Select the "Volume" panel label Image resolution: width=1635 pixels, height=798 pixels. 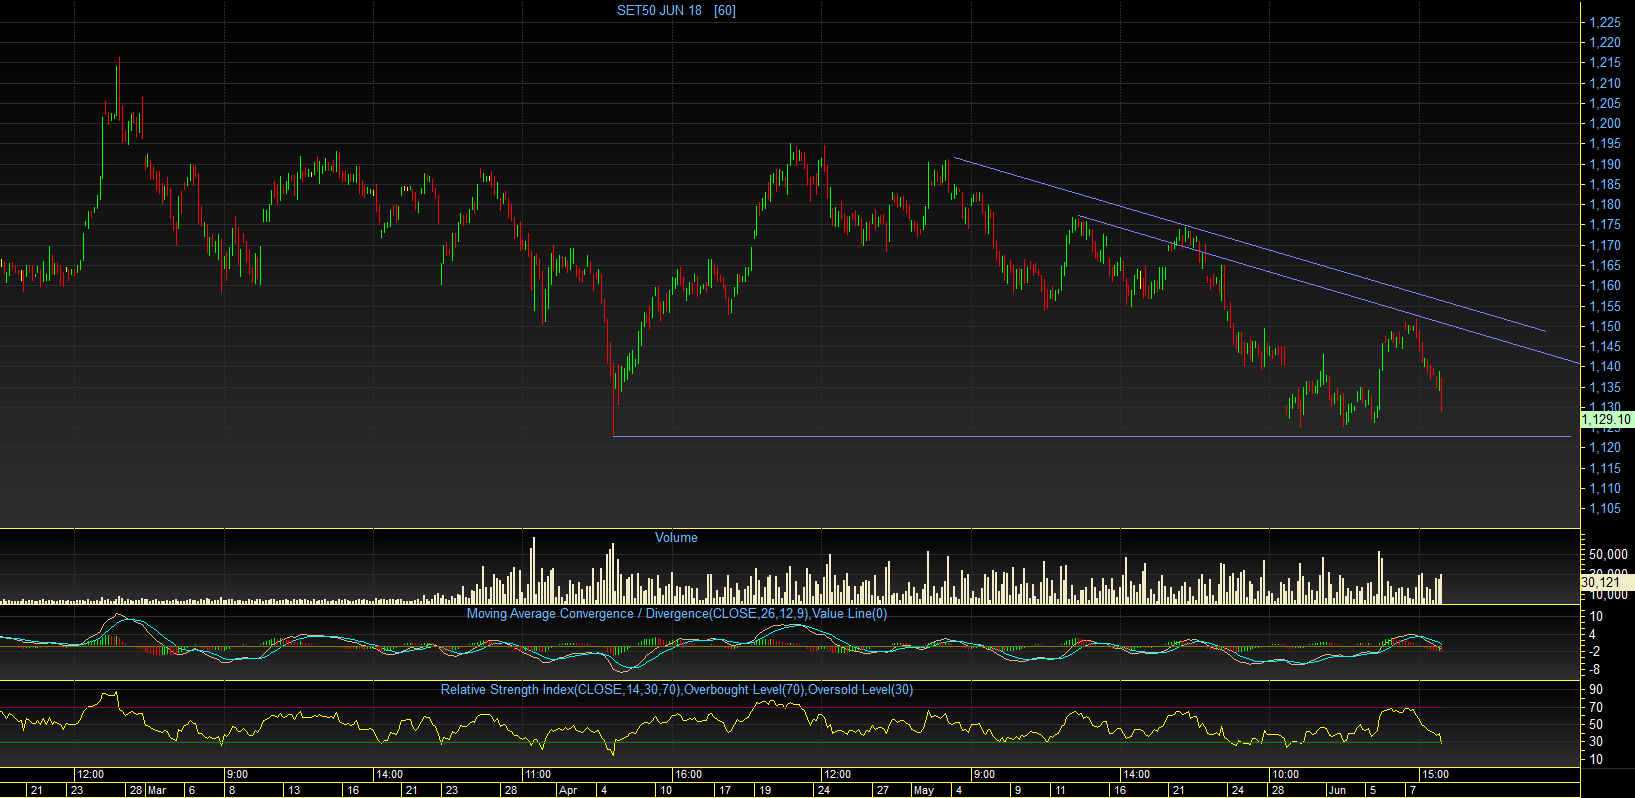click(676, 537)
